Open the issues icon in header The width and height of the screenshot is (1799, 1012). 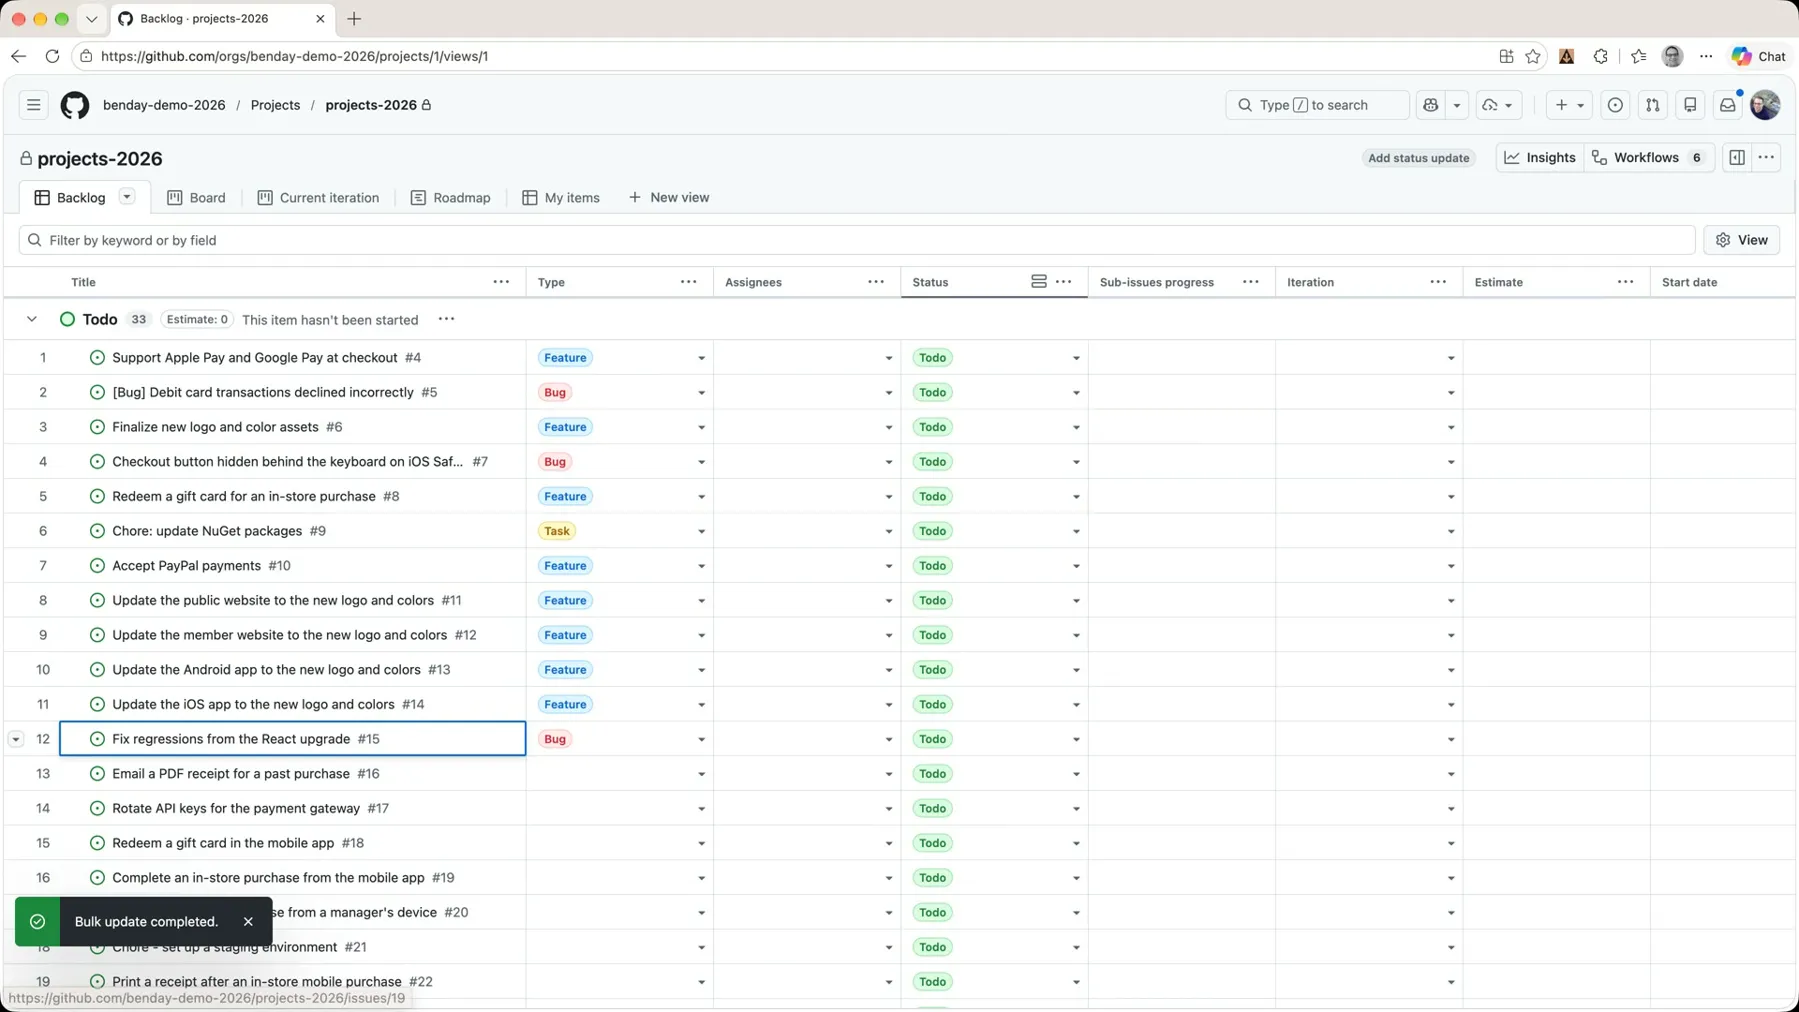[x=1615, y=105]
